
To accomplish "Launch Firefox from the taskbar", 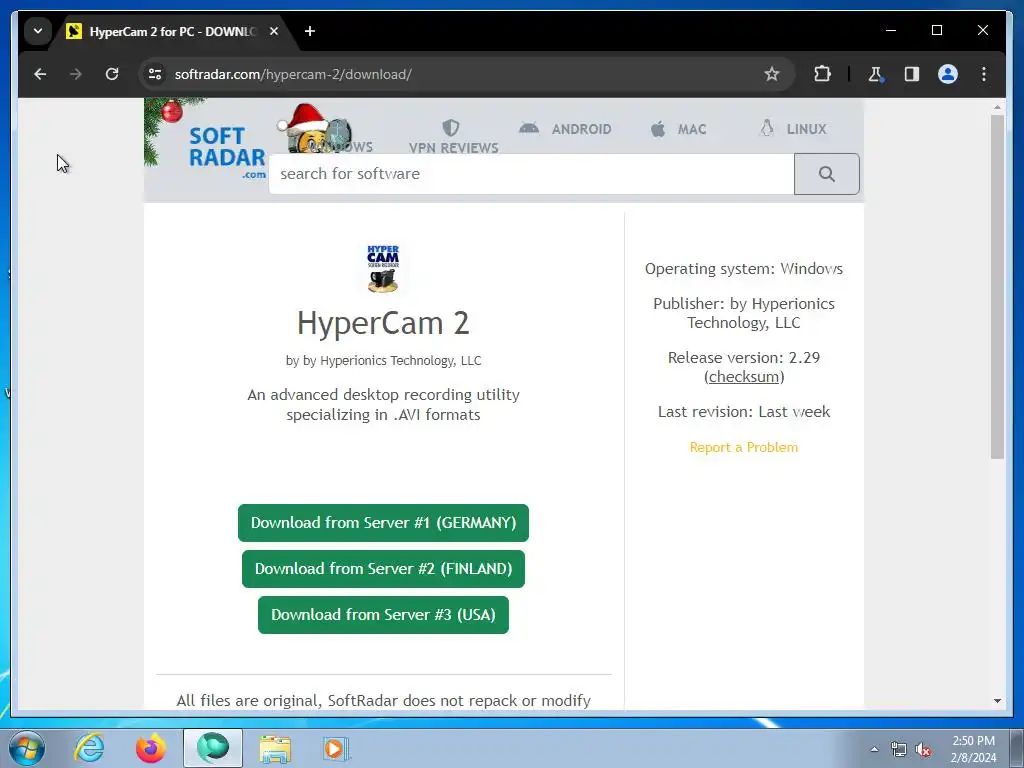I will click(x=151, y=748).
